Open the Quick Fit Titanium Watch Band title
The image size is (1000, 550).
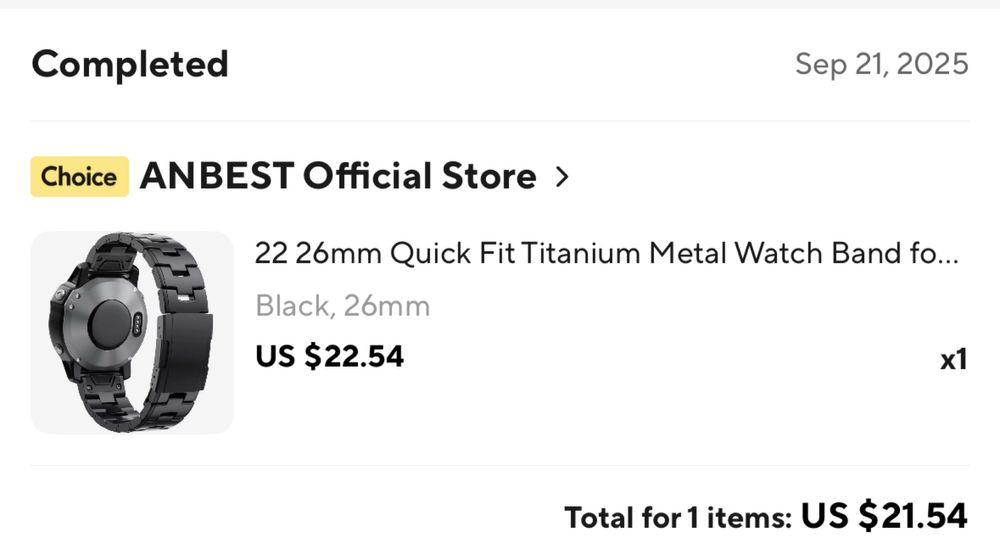click(x=590, y=254)
